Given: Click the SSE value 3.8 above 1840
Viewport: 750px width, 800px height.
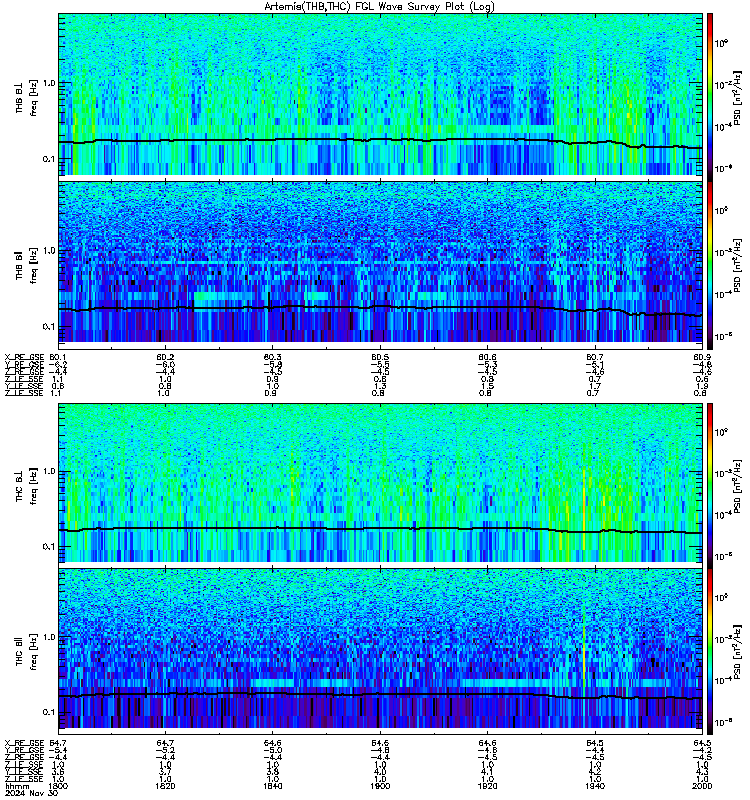Looking at the screenshot, I should 272,772.
